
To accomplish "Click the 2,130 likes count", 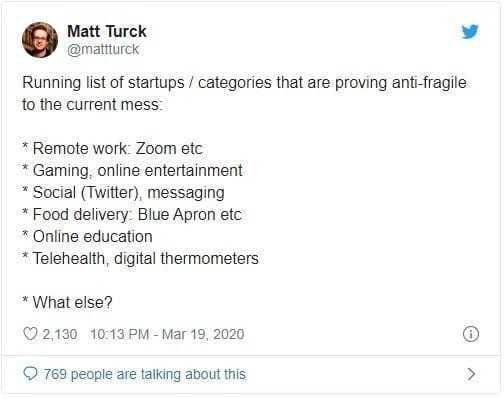I will point(60,334).
